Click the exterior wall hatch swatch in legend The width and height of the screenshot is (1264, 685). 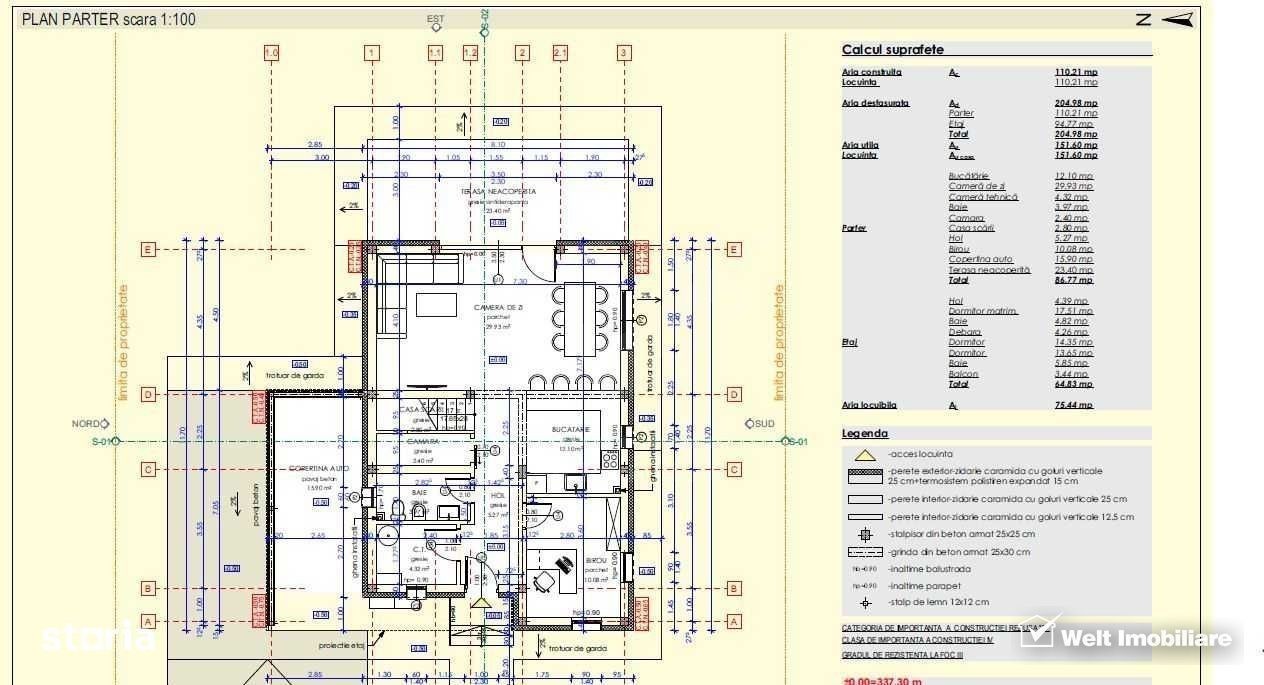[866, 476]
